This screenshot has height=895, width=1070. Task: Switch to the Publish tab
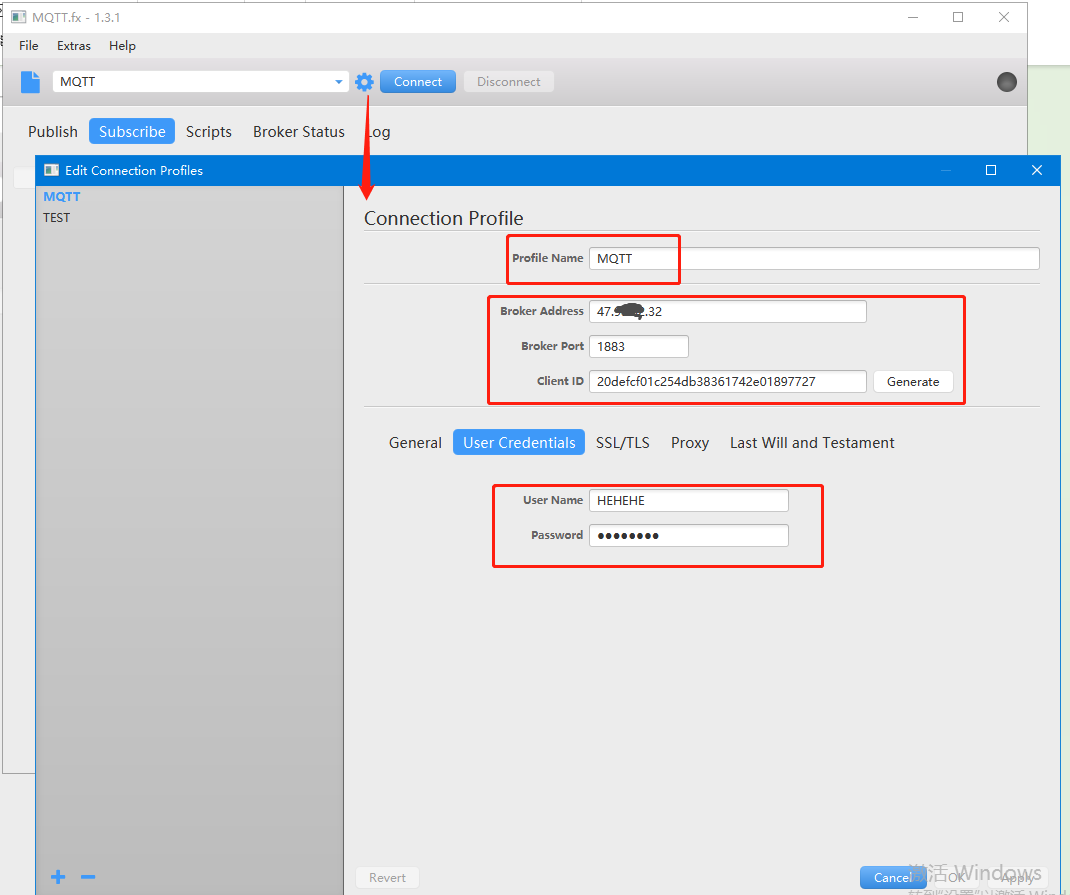click(x=53, y=132)
